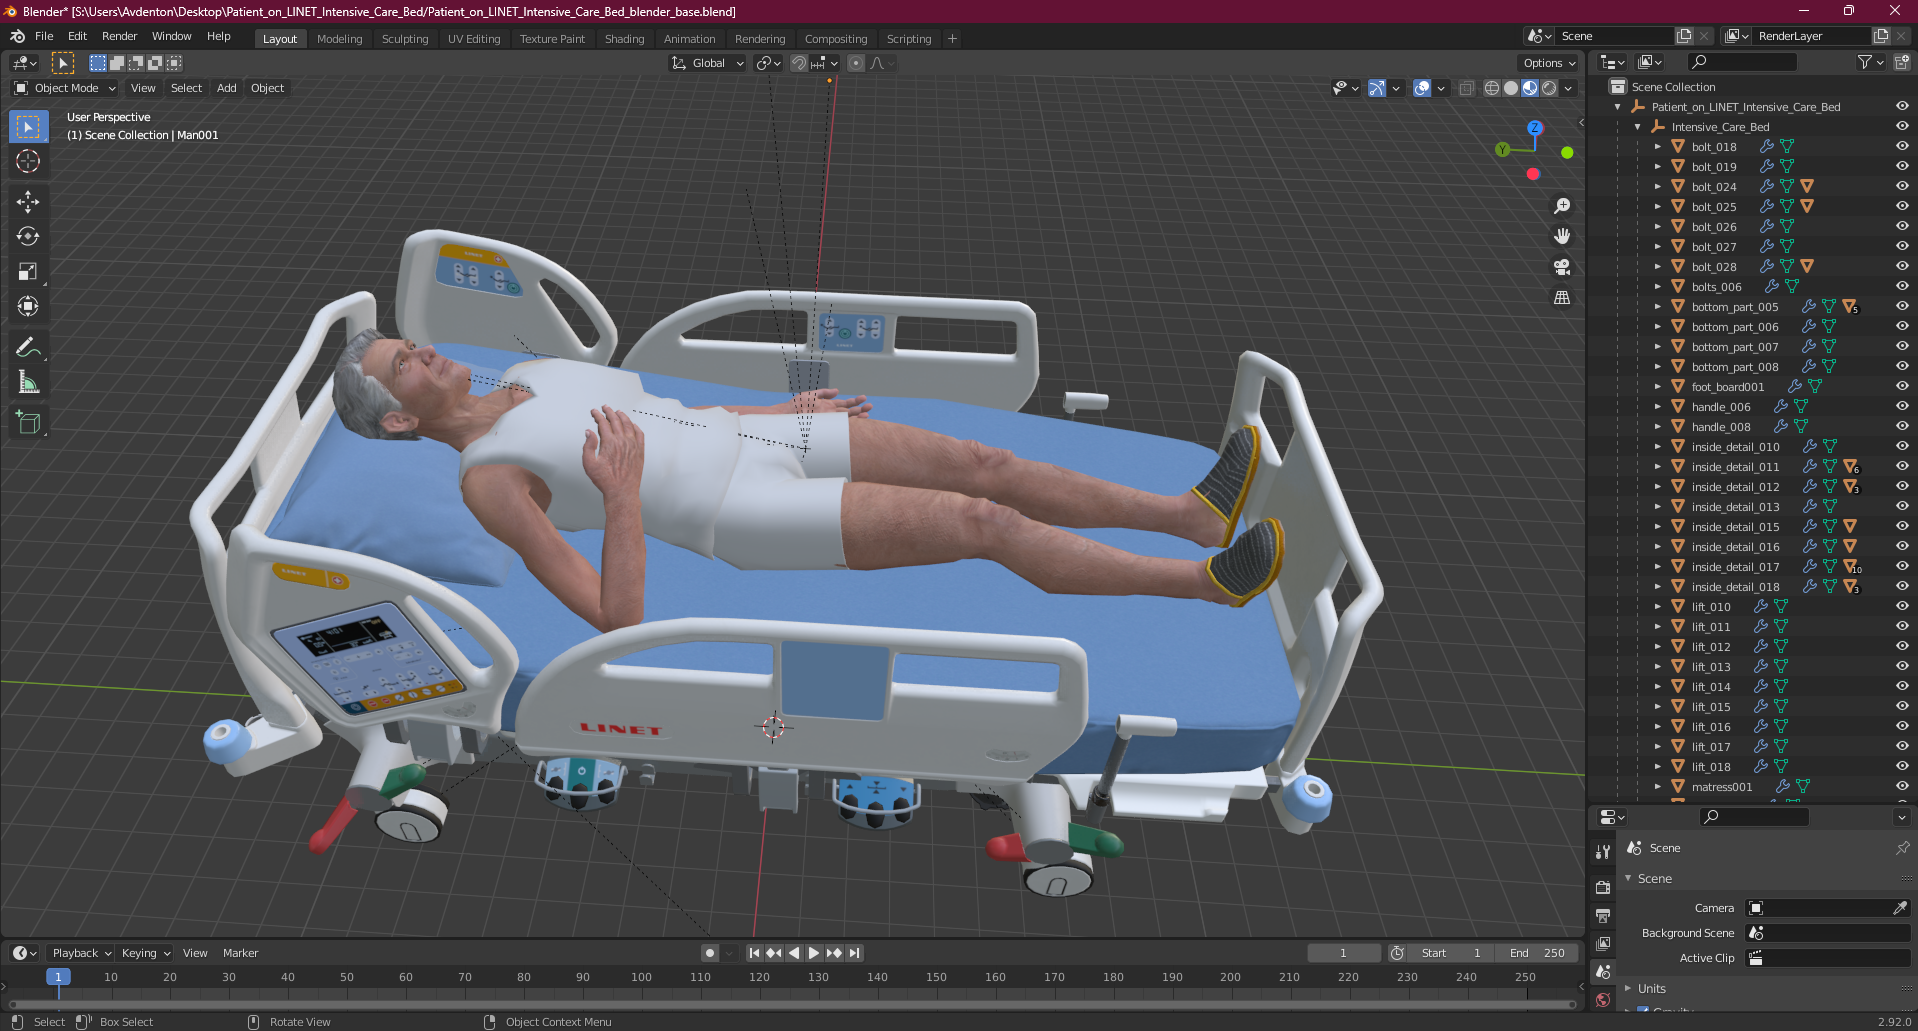Select the Measure tool
The image size is (1918, 1031).
28,382
